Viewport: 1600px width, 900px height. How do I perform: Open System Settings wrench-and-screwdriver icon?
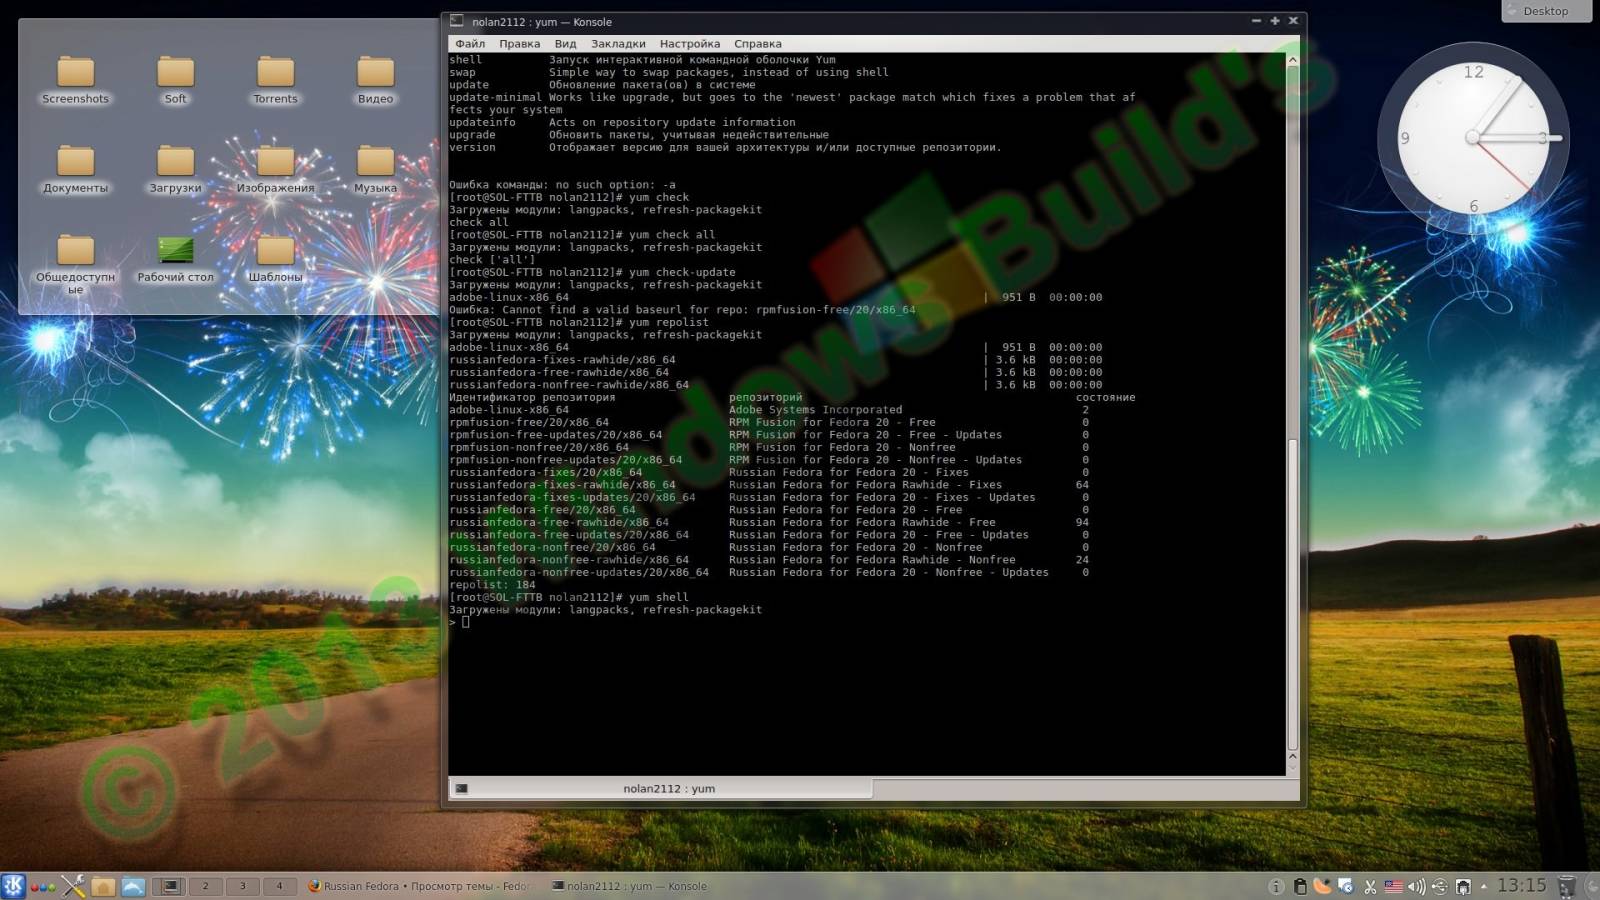click(73, 885)
